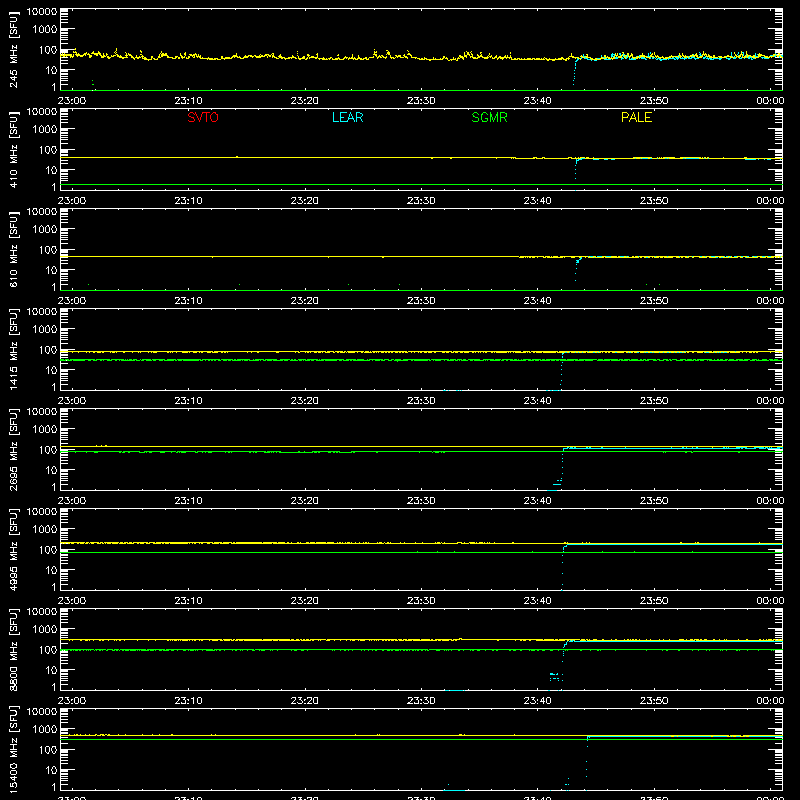Click the 23:40 tick label under 610 MHz plot
Viewport: 800px width, 800px height.
(537, 301)
